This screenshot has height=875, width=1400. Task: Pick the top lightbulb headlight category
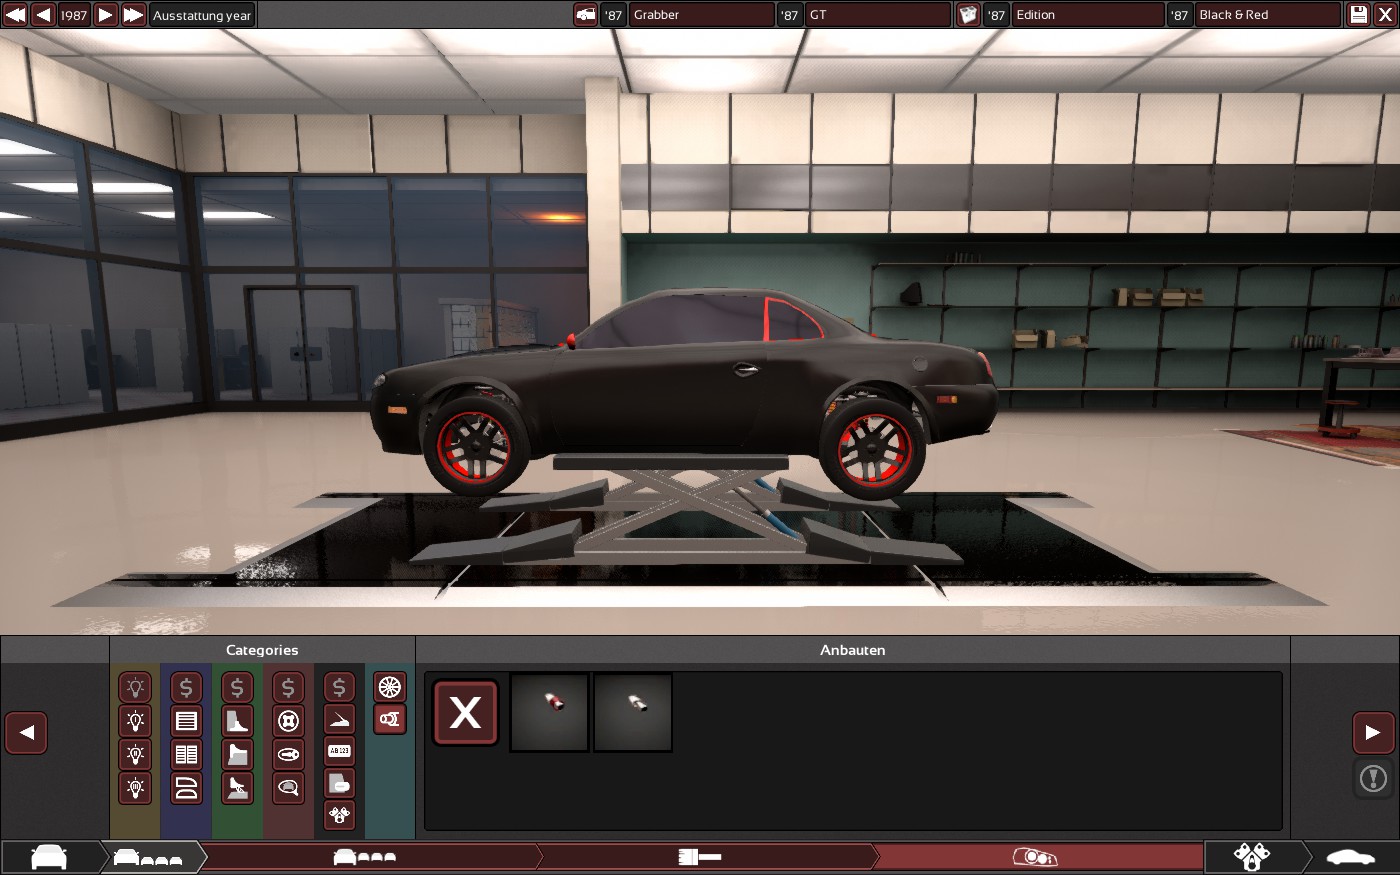135,687
